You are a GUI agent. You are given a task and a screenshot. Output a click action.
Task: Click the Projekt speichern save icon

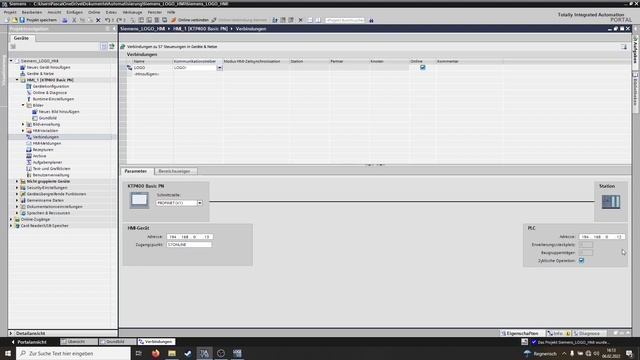tap(22, 20)
